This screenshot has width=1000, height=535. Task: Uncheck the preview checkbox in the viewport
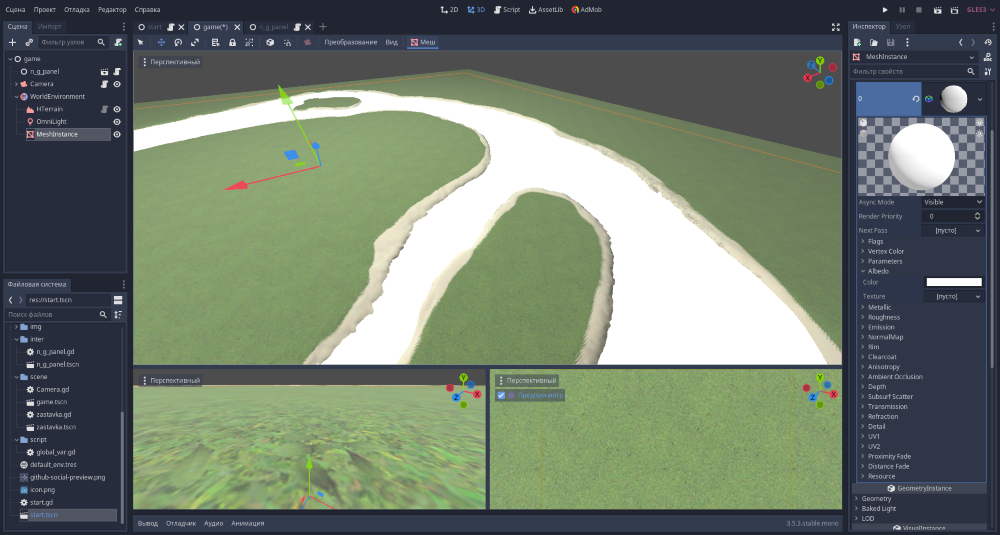[501, 396]
